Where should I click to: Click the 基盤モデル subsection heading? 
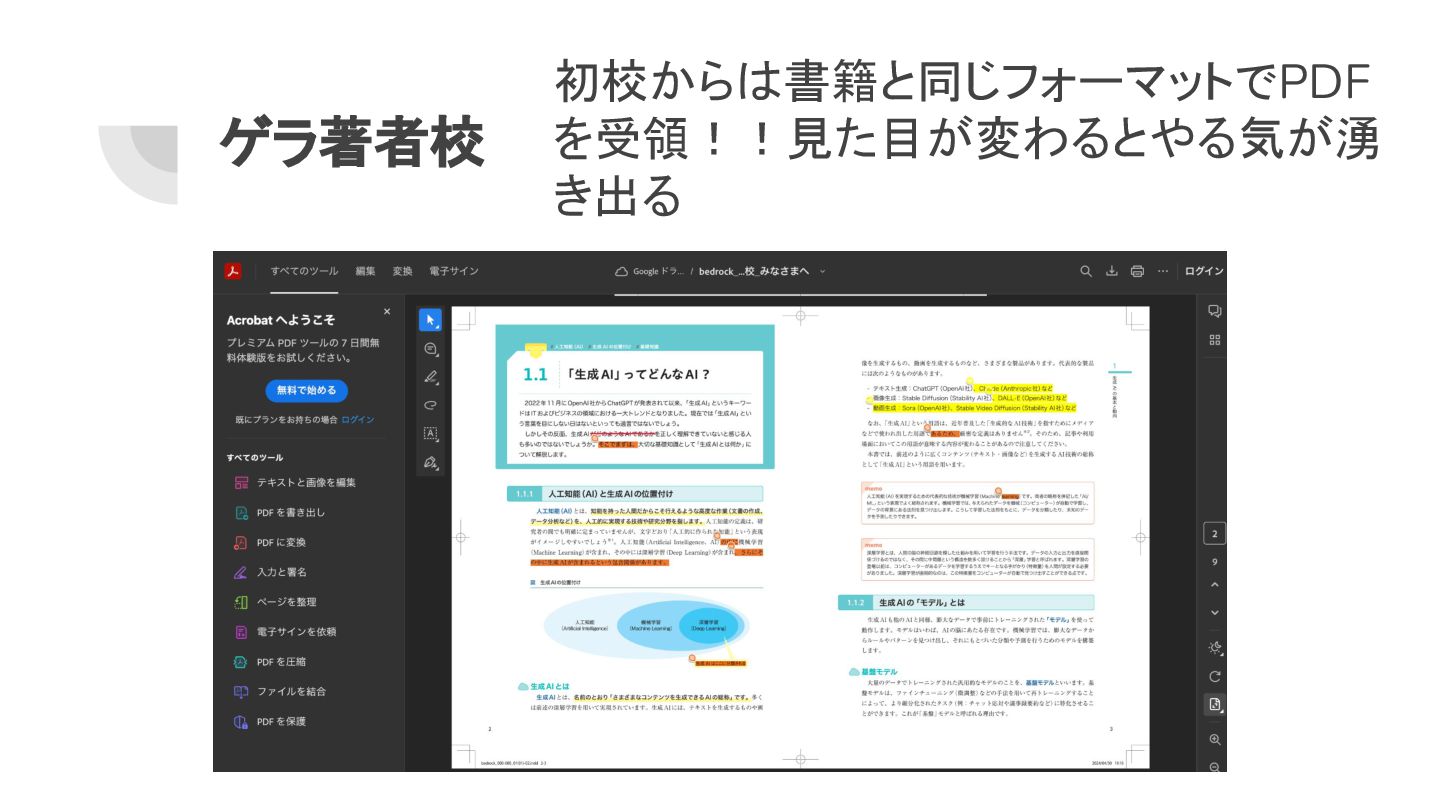[x=873, y=672]
